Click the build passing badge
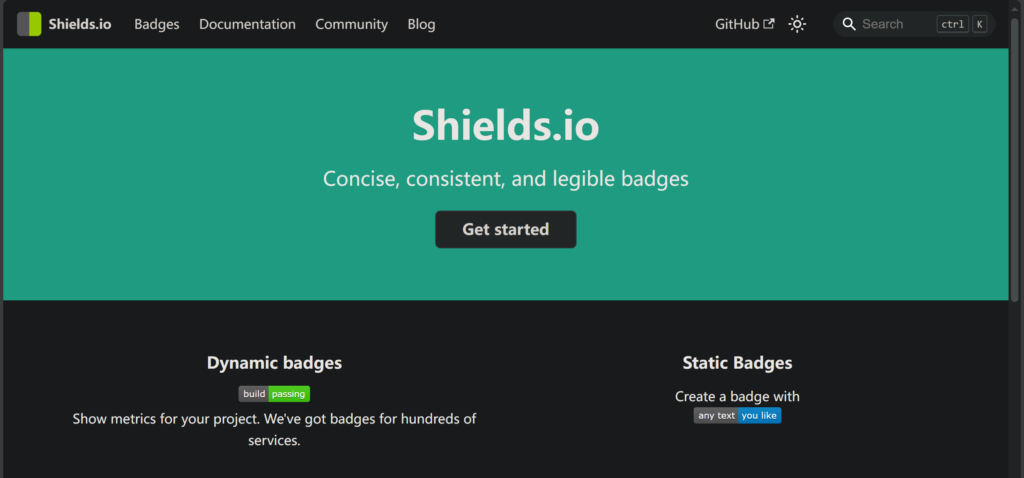The width and height of the screenshot is (1024, 478). pos(274,394)
